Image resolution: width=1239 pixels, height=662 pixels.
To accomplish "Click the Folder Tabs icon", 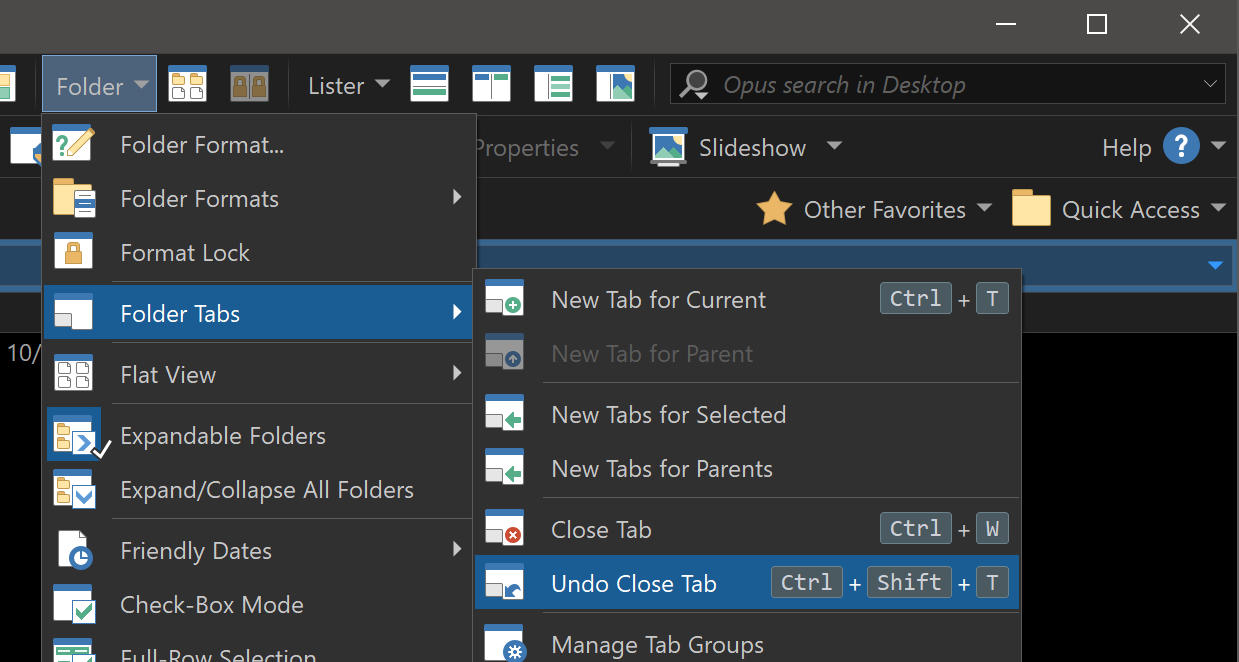I will [73, 312].
